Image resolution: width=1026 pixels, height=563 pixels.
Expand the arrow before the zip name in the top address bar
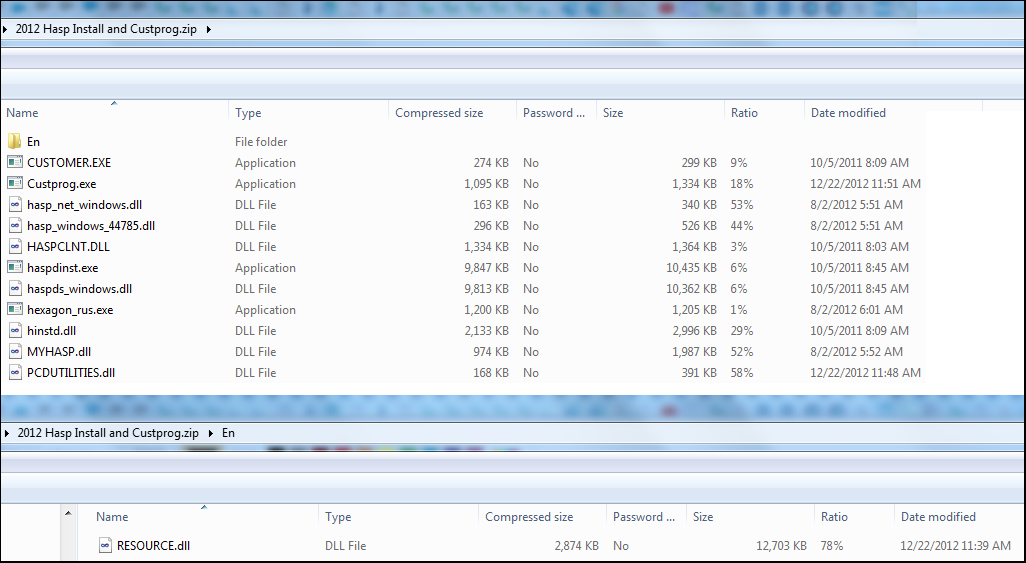click(5, 29)
